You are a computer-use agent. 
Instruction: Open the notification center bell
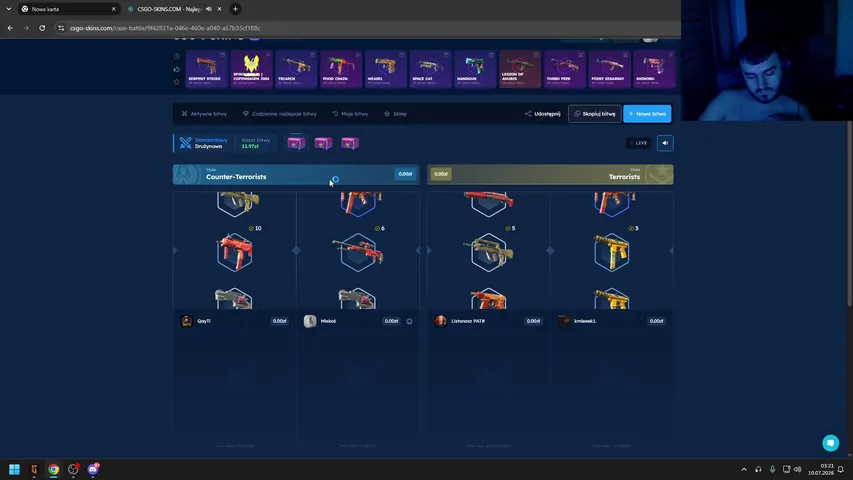(x=840, y=469)
